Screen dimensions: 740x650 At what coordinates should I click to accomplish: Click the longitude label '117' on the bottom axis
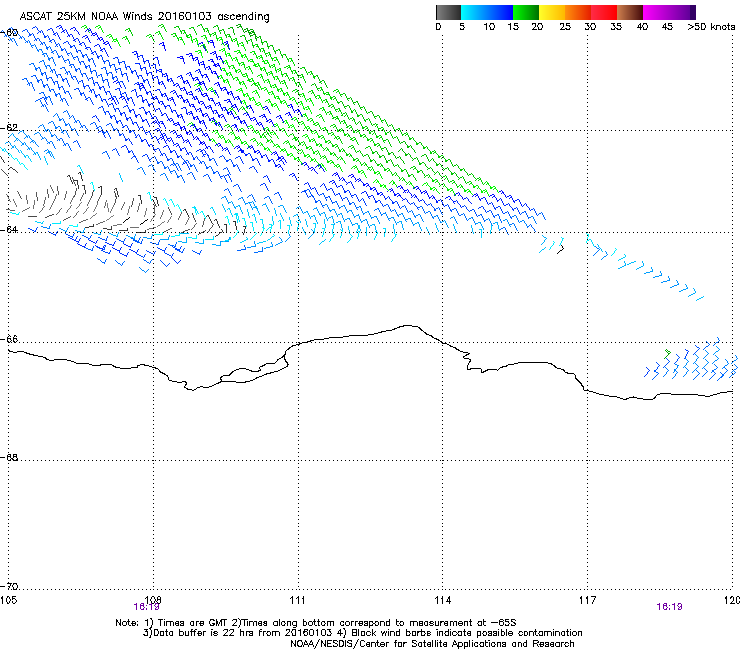(x=587, y=600)
